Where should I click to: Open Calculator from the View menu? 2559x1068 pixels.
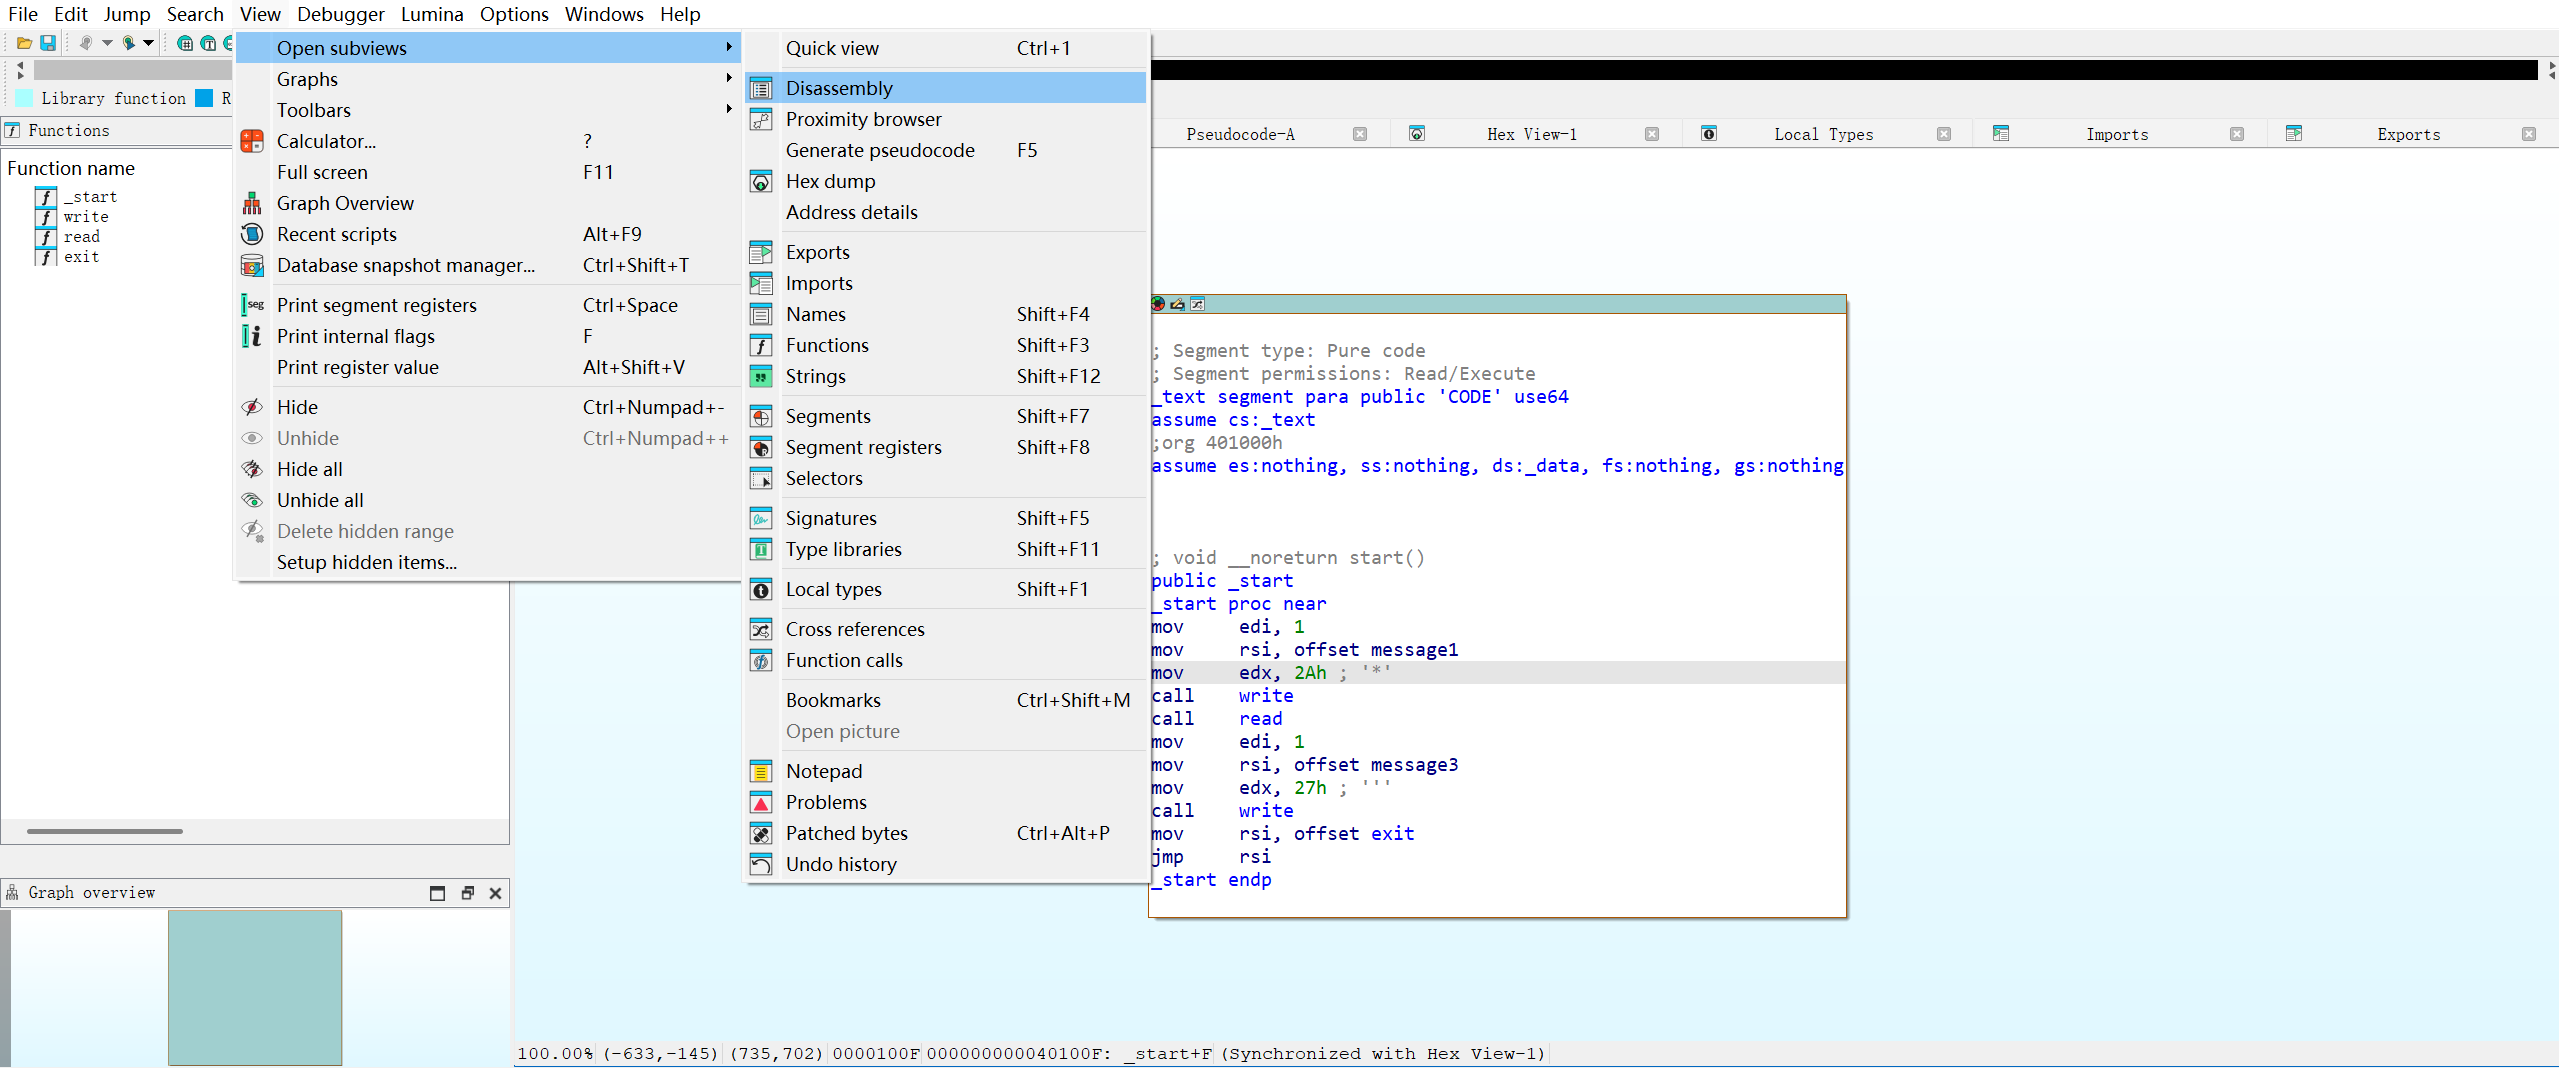click(x=488, y=141)
